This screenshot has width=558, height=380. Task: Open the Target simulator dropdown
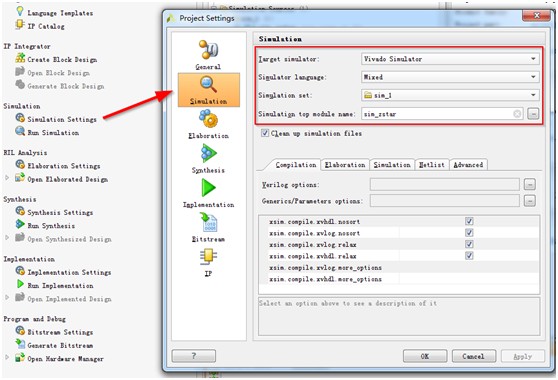pyautogui.click(x=450, y=59)
